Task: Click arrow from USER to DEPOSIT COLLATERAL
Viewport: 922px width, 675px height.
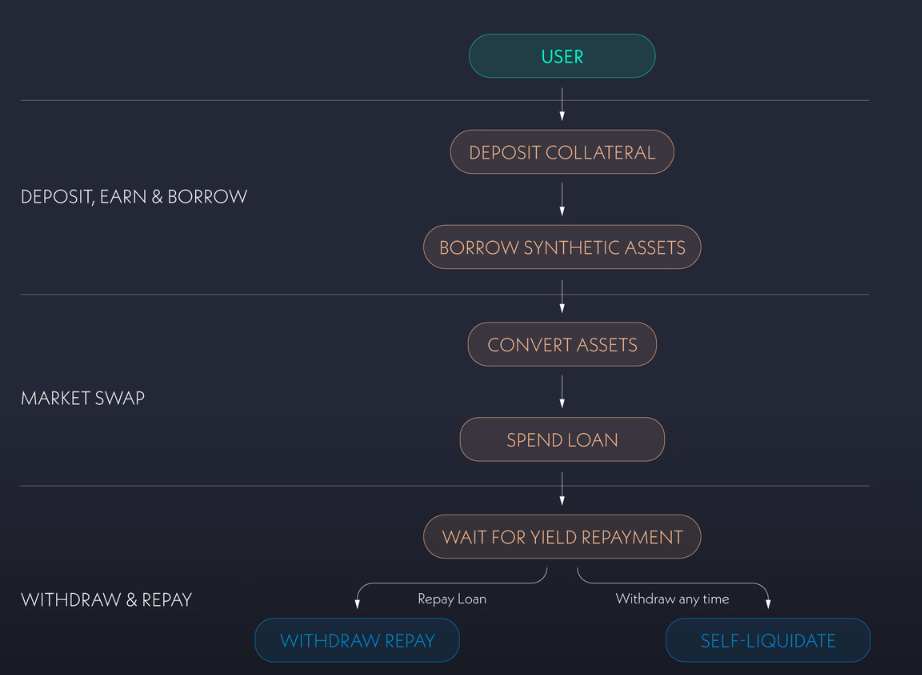Action: [x=562, y=104]
